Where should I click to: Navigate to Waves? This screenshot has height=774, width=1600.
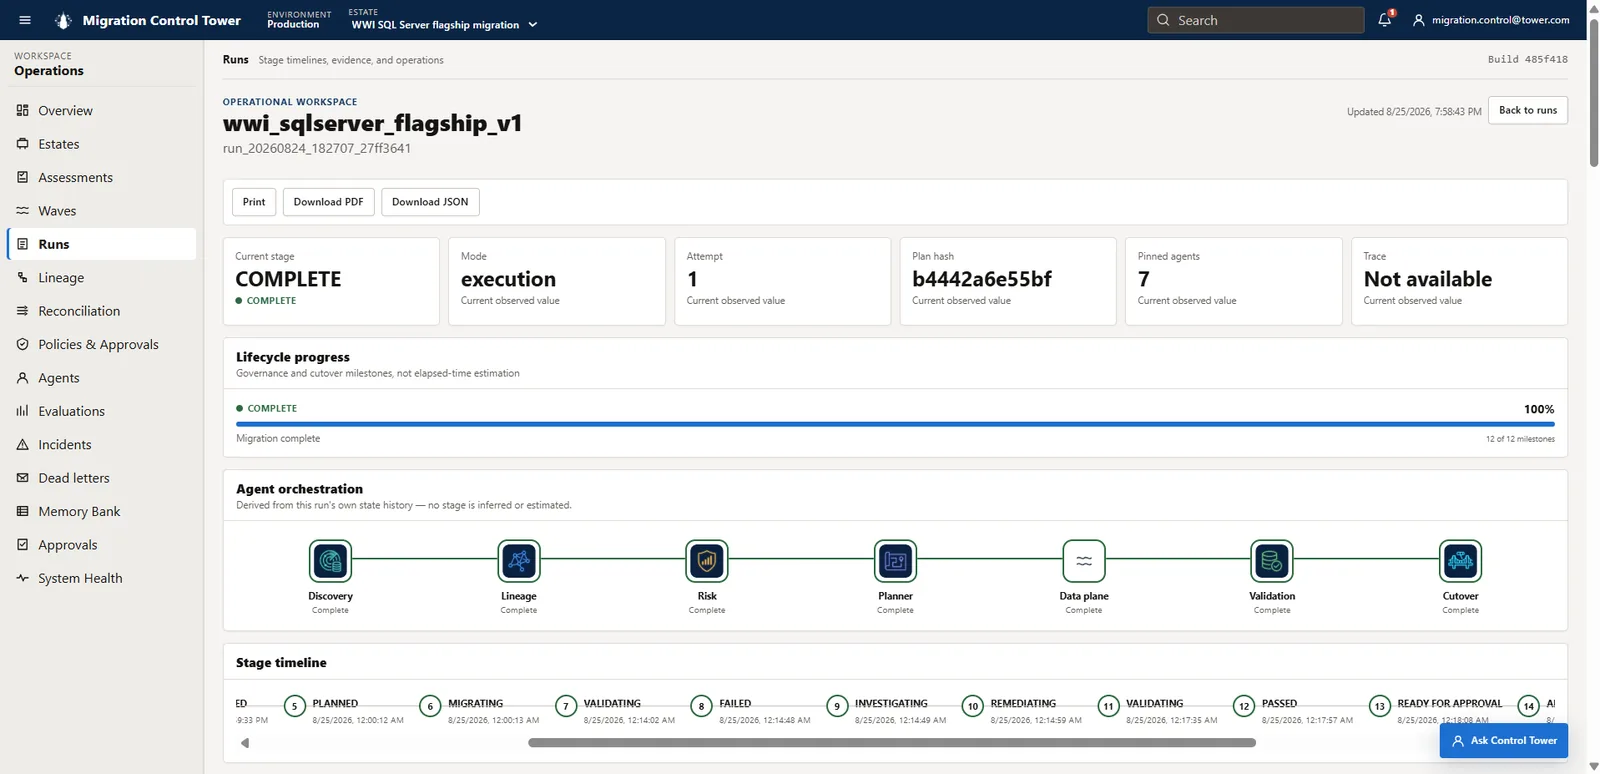point(100,211)
